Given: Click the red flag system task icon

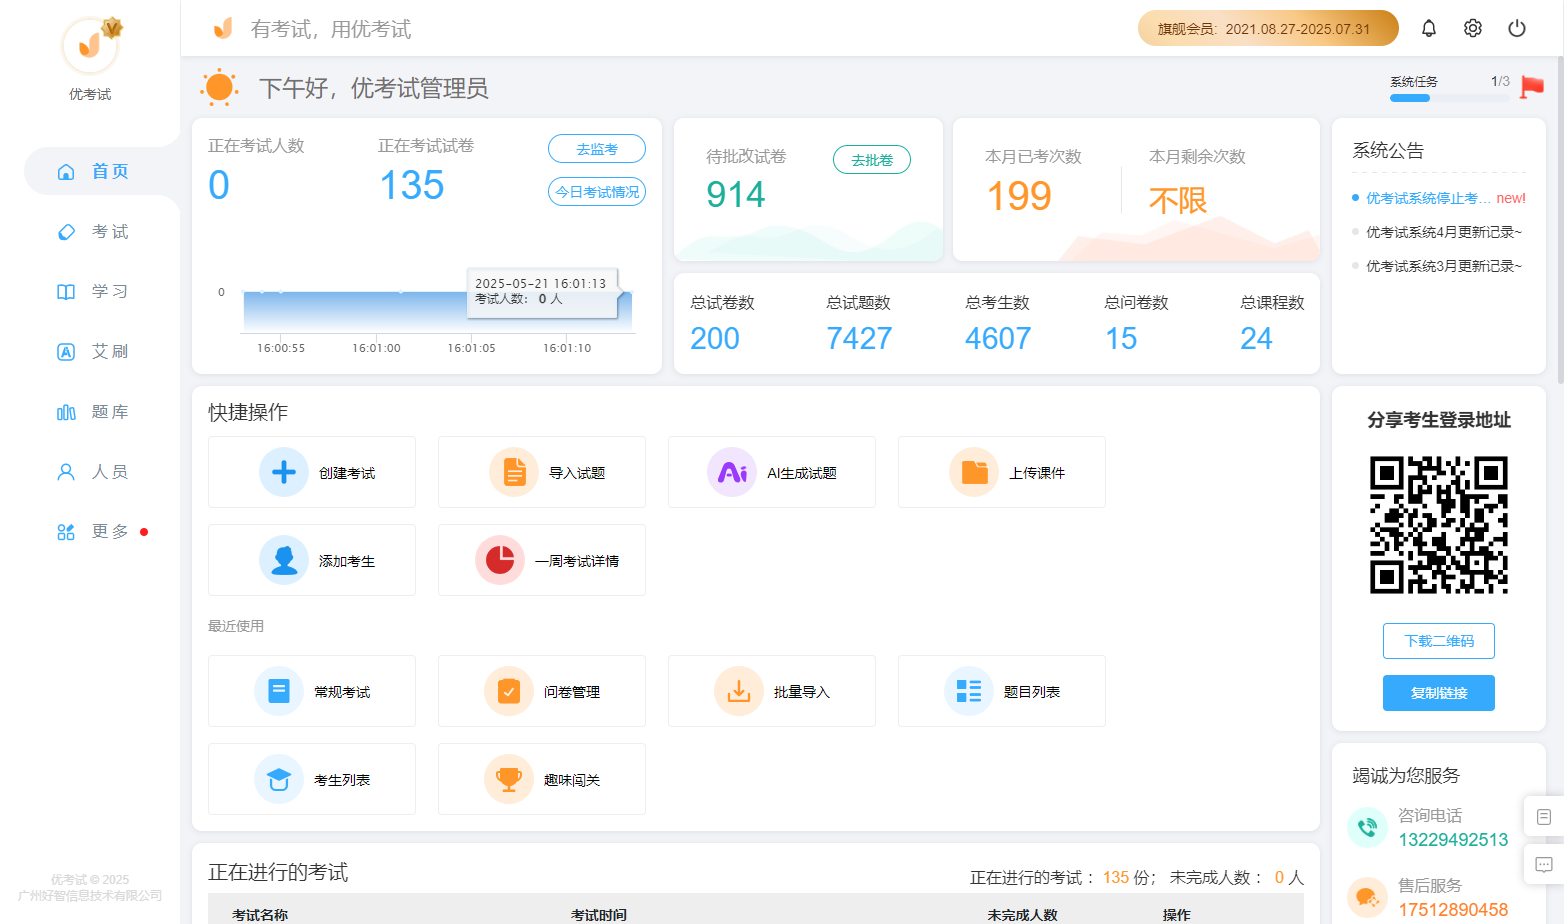Looking at the screenshot, I should [1532, 87].
